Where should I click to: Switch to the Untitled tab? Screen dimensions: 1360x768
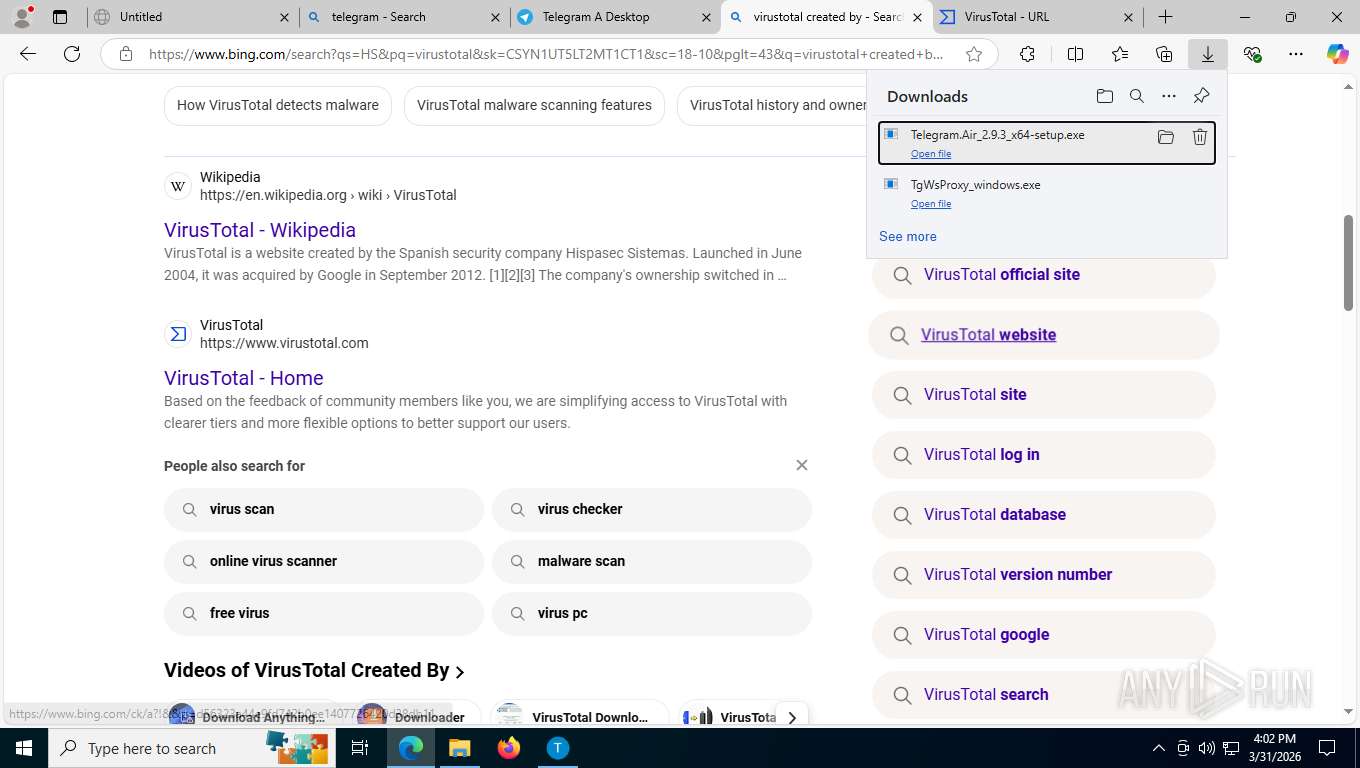coord(193,17)
